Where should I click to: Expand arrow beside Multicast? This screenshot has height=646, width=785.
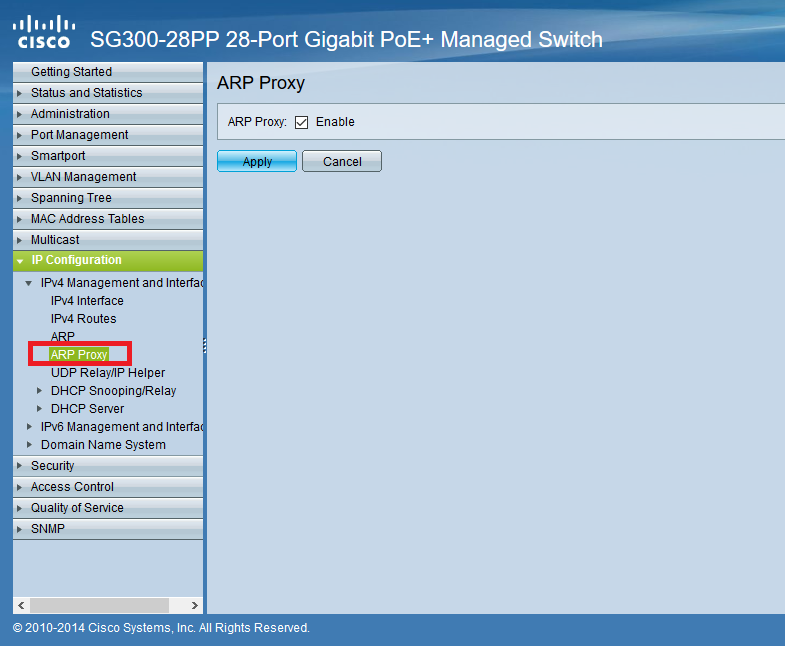pyautogui.click(x=20, y=240)
